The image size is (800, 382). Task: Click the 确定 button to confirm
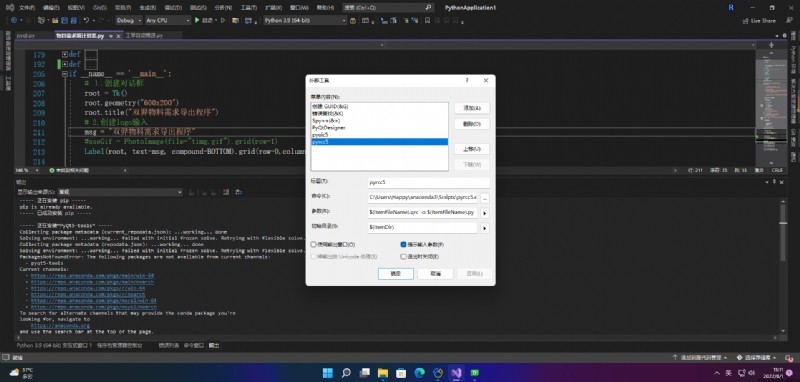pos(395,274)
